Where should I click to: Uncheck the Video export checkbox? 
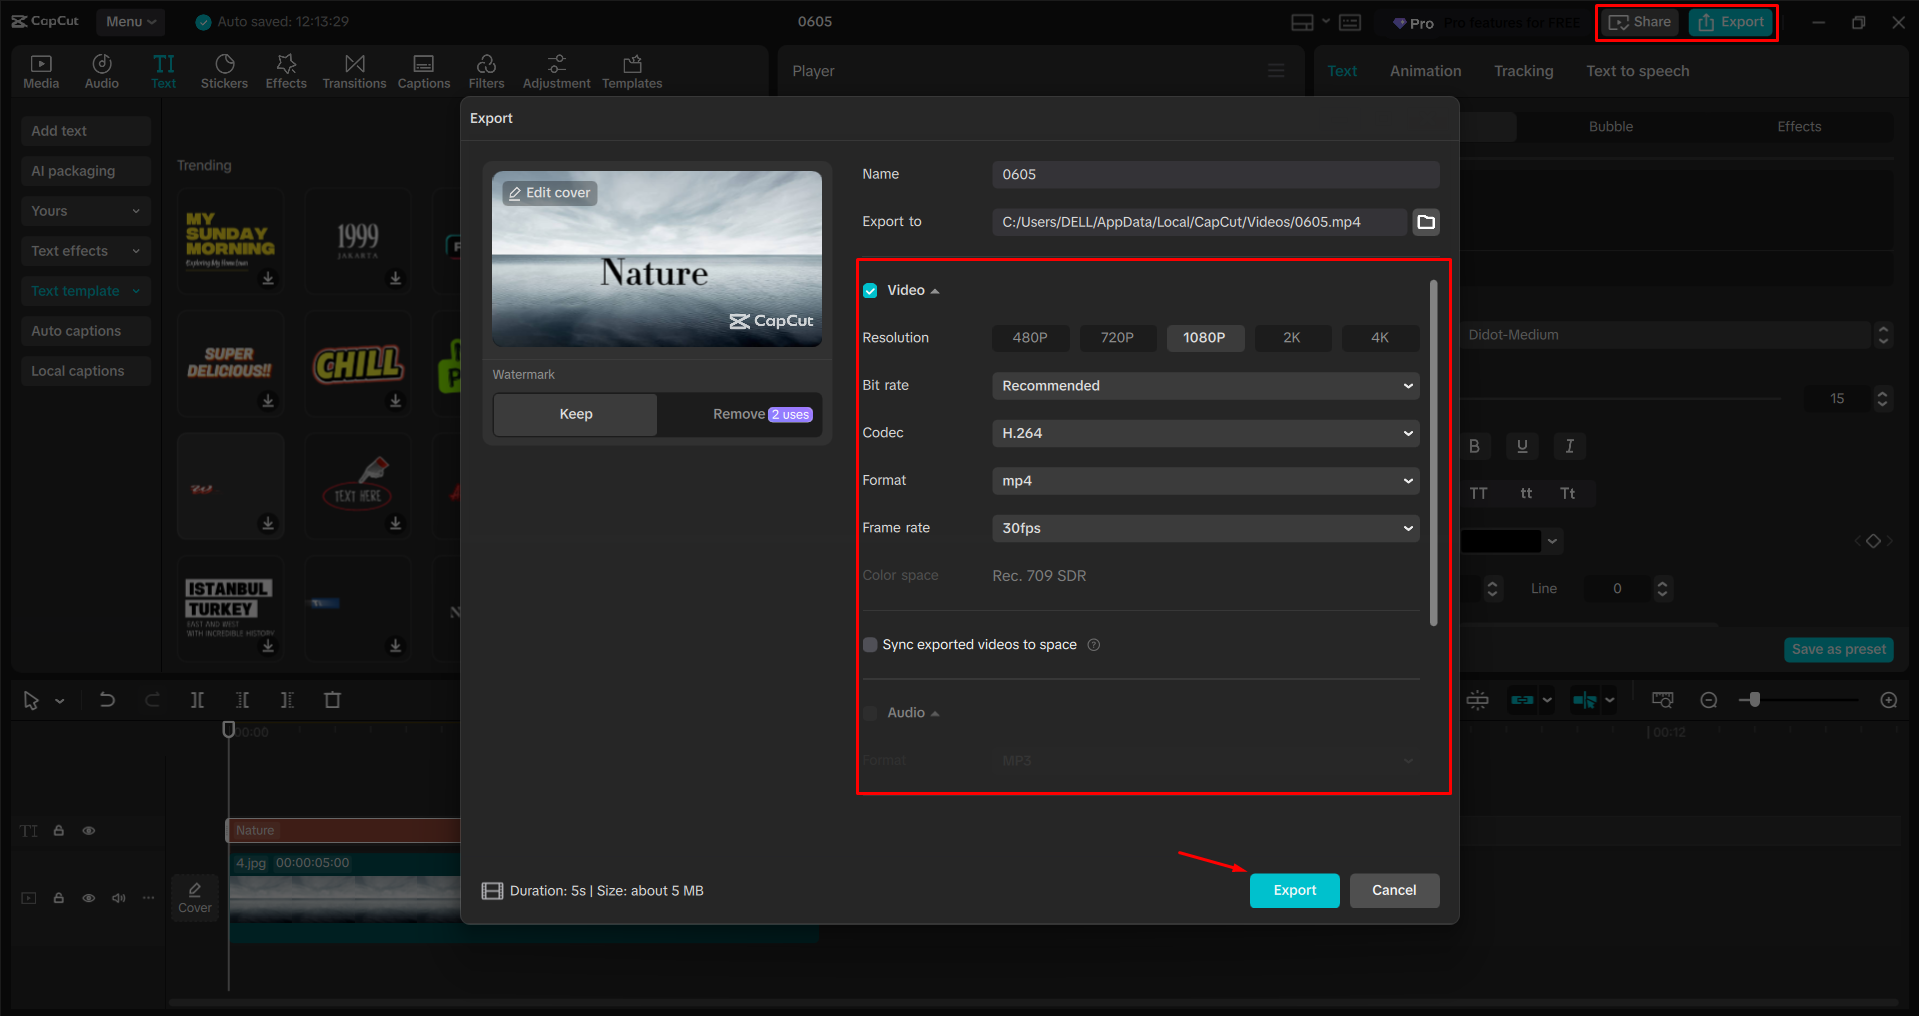(x=869, y=290)
